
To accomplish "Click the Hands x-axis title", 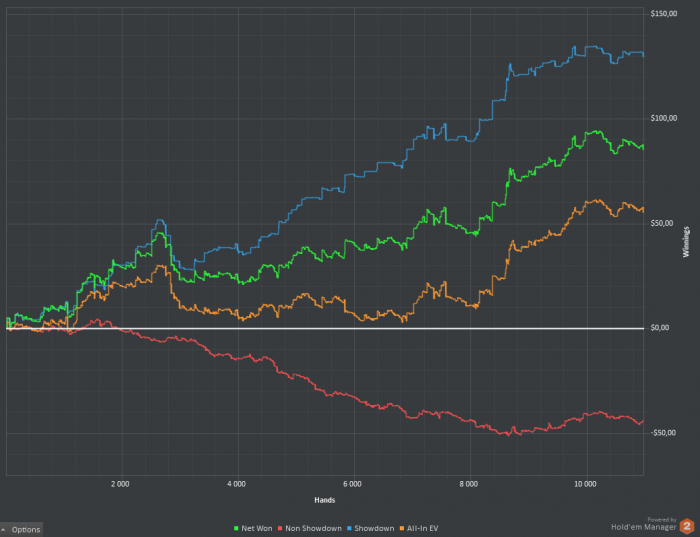I will [x=325, y=500].
